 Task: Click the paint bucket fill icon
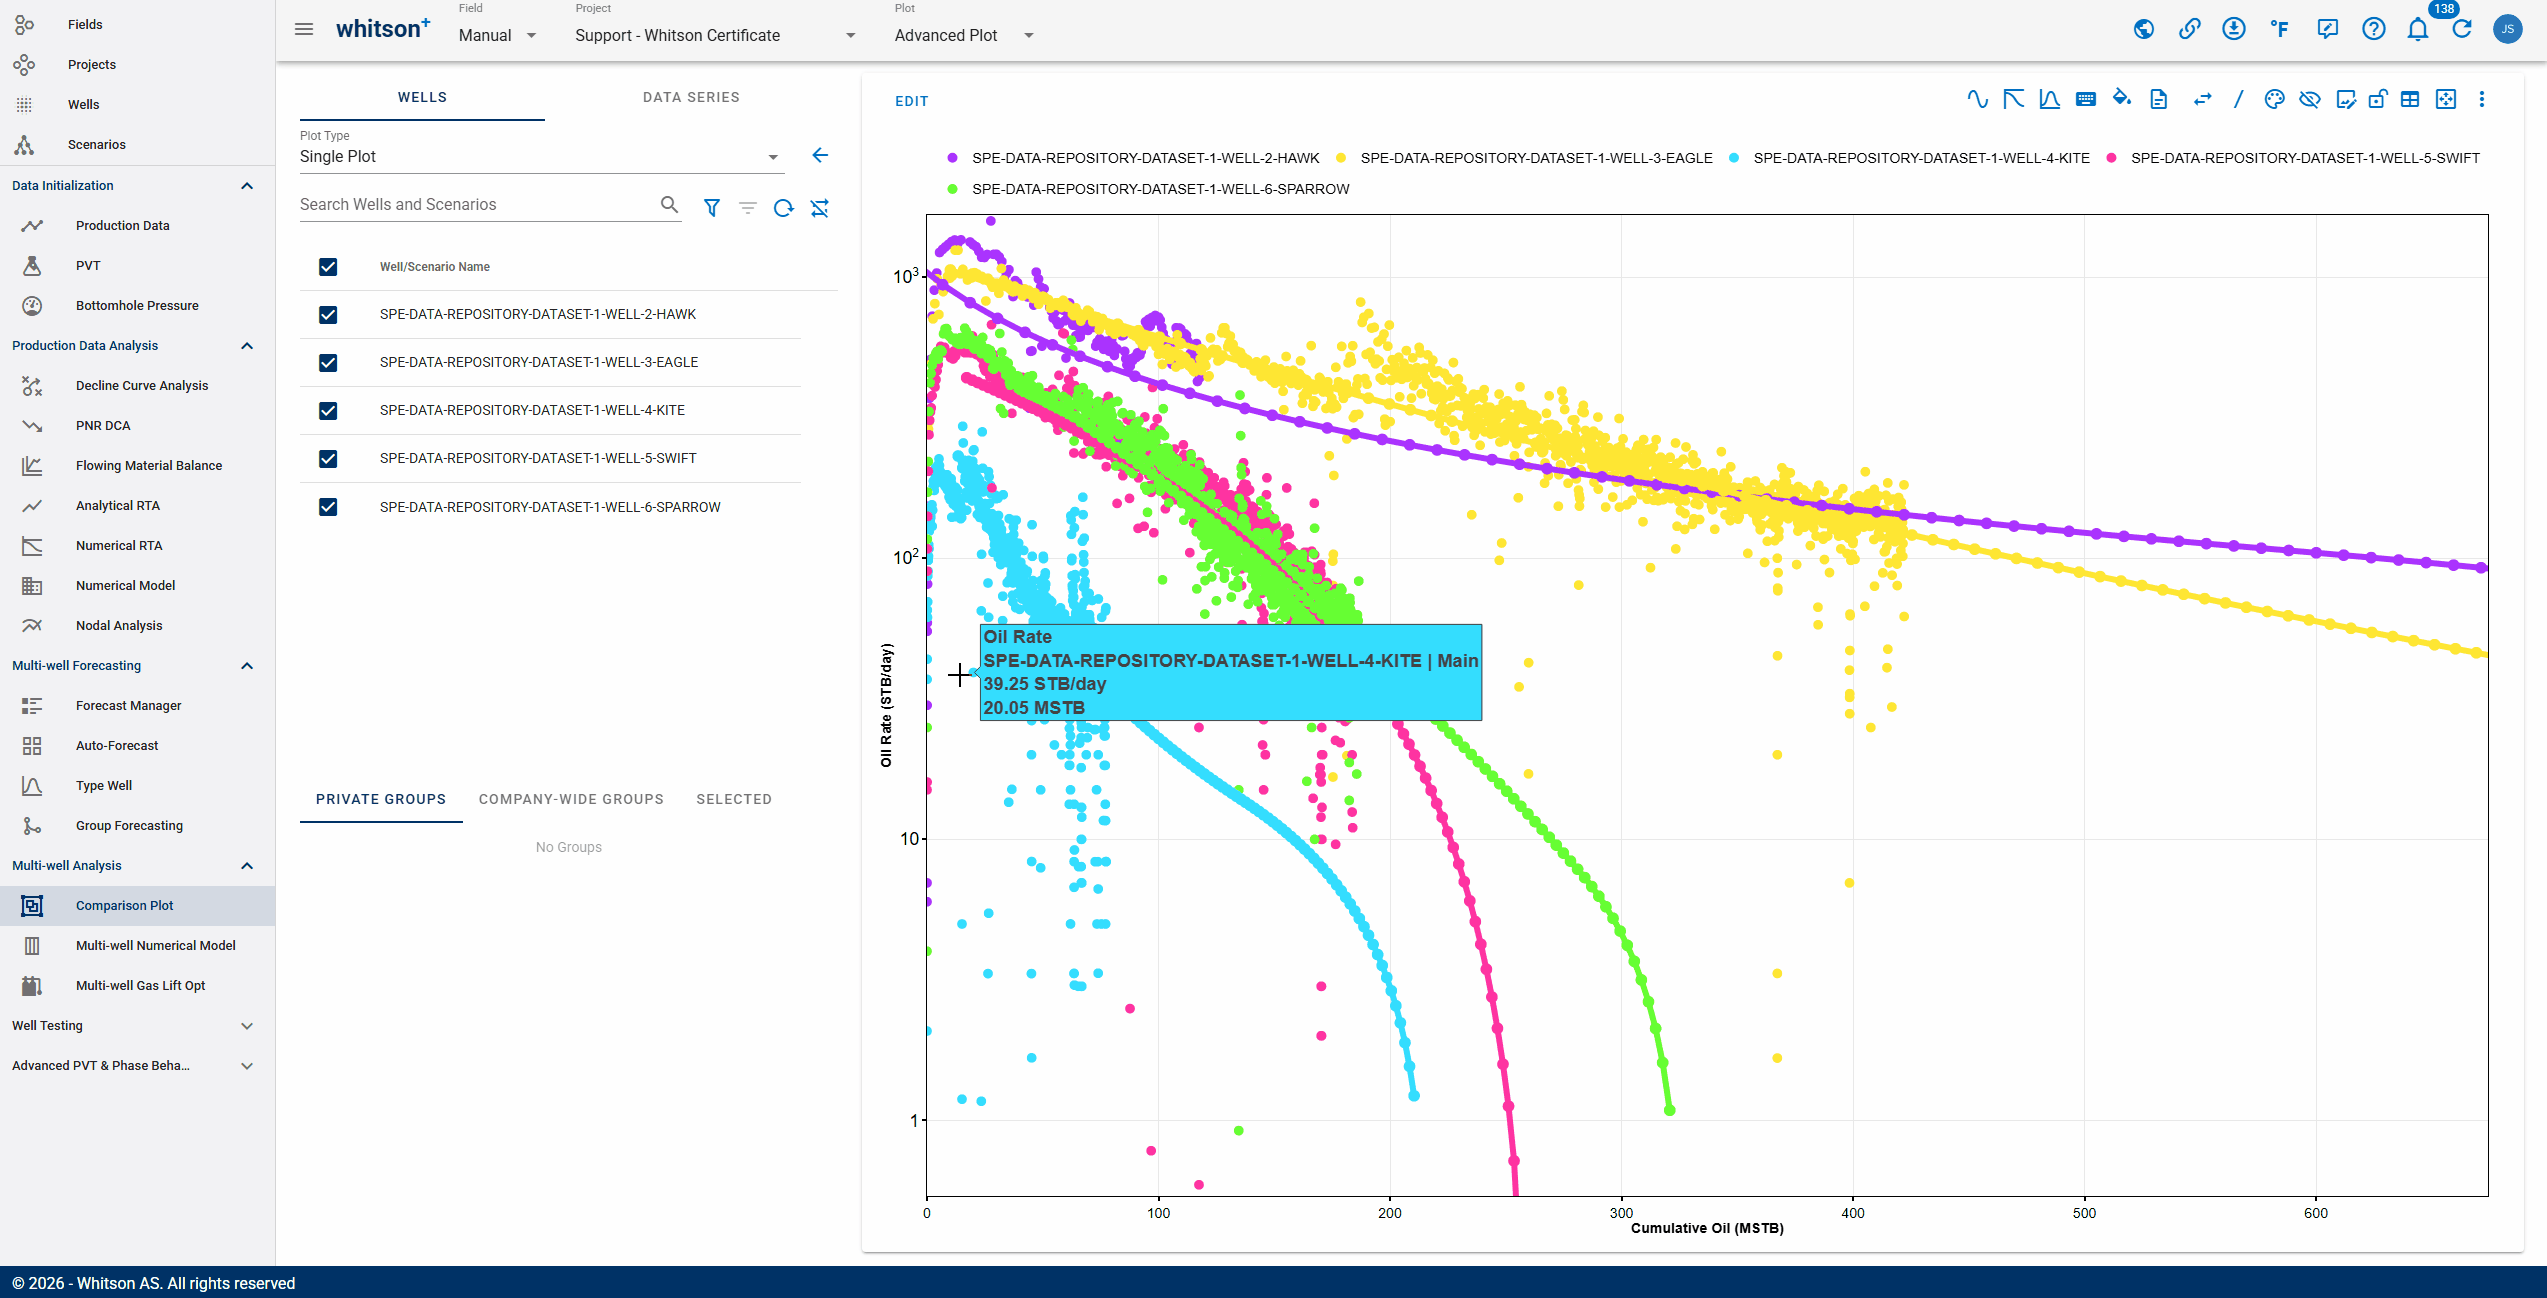2122,99
